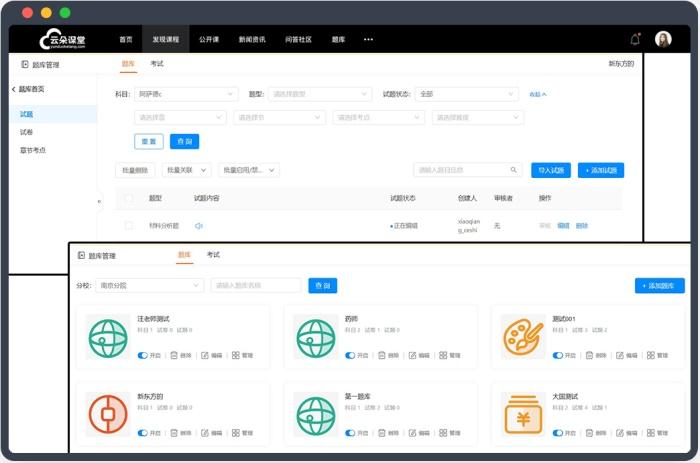Click the 删除 trash icon on the 汪老师测试 card

(x=174, y=355)
